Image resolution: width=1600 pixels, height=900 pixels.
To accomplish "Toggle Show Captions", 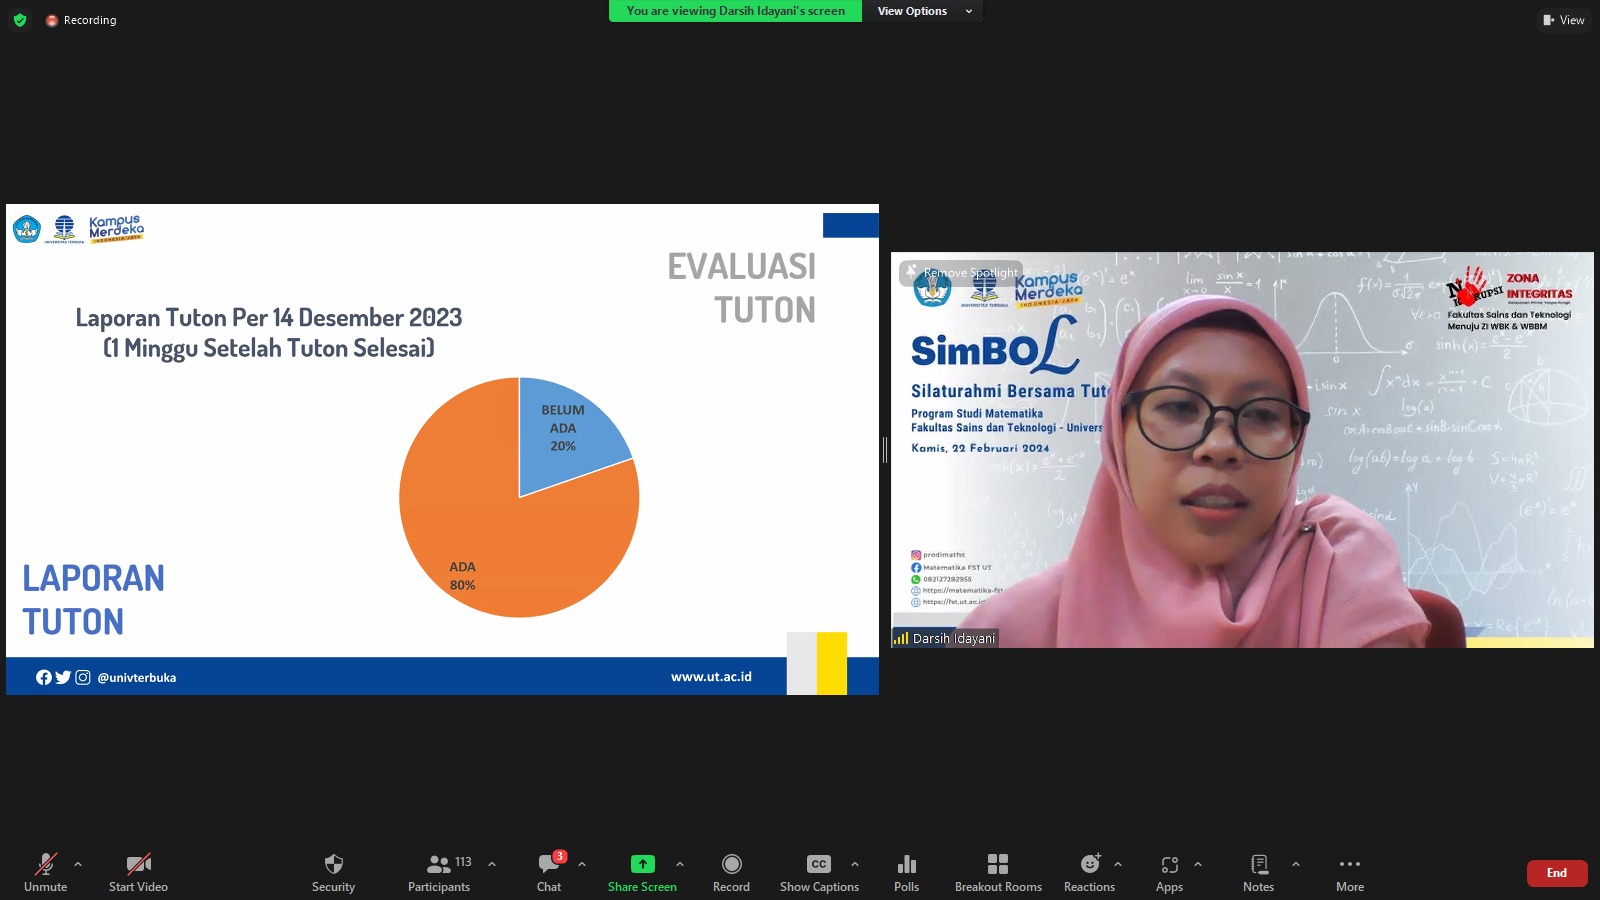I will click(819, 872).
